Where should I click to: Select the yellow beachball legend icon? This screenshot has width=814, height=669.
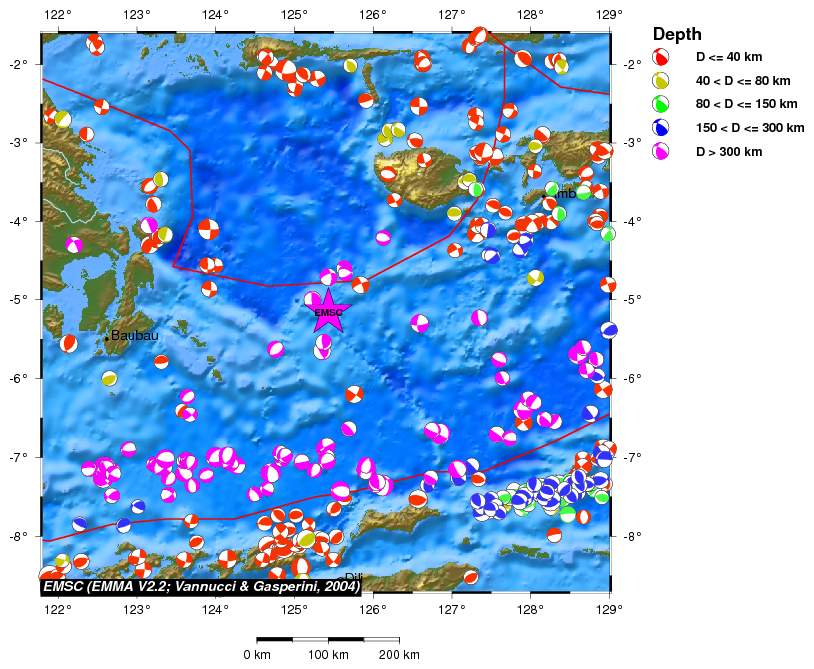tap(661, 81)
